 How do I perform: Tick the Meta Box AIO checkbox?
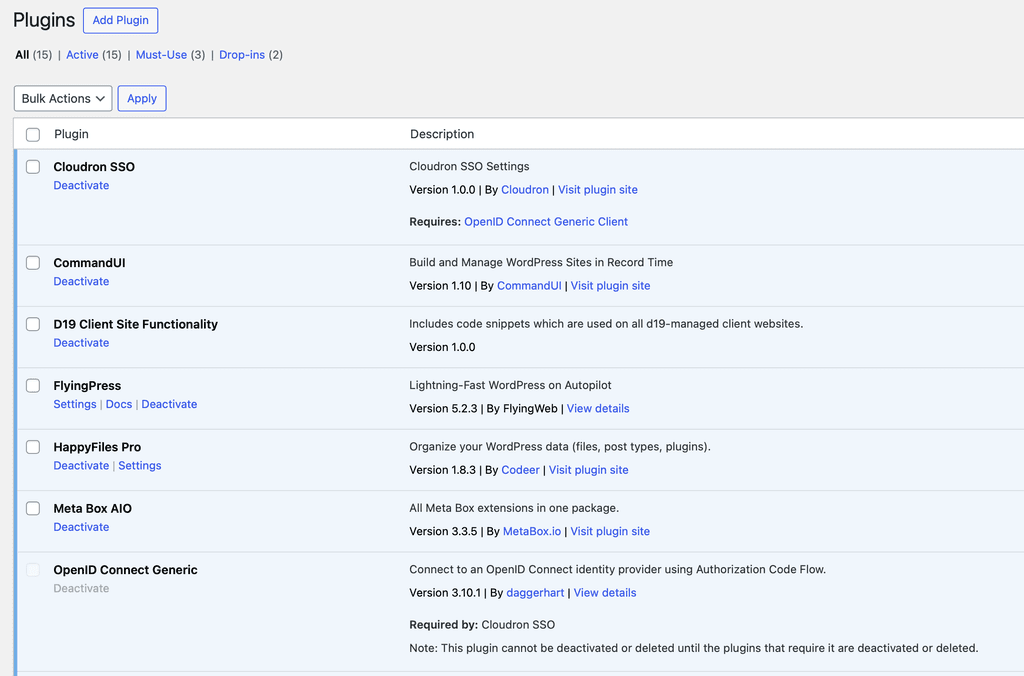click(x=33, y=509)
